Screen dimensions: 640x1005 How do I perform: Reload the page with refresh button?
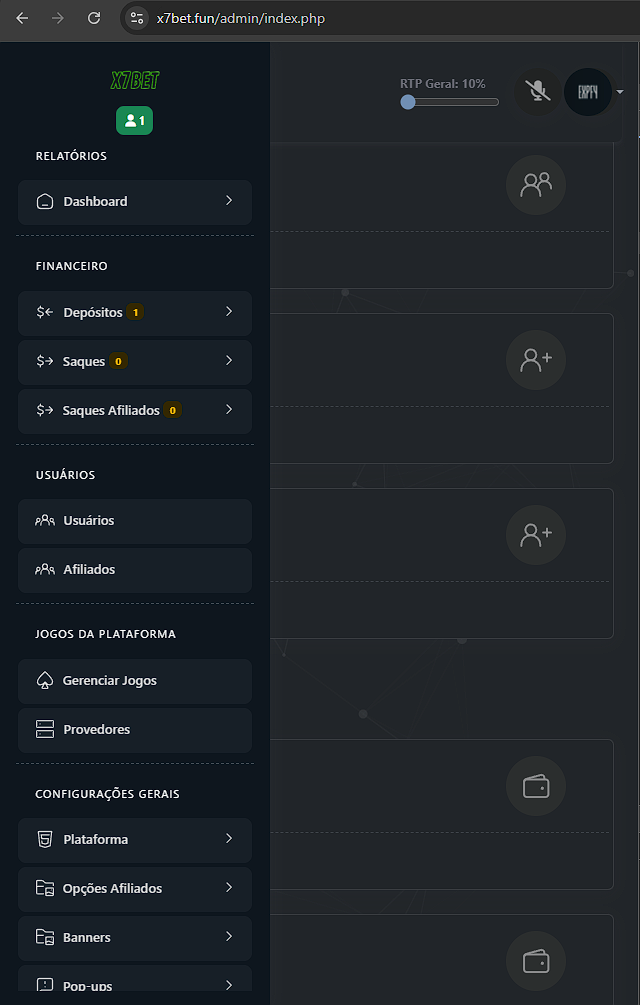point(94,18)
